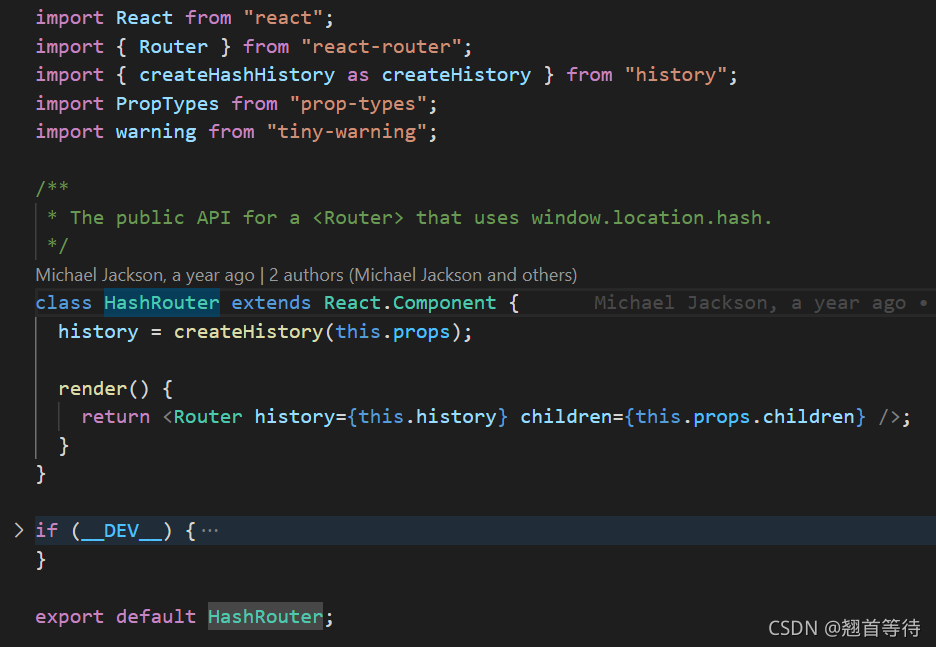Click the "history" module string
This screenshot has width=936, height=647.
(x=675, y=75)
